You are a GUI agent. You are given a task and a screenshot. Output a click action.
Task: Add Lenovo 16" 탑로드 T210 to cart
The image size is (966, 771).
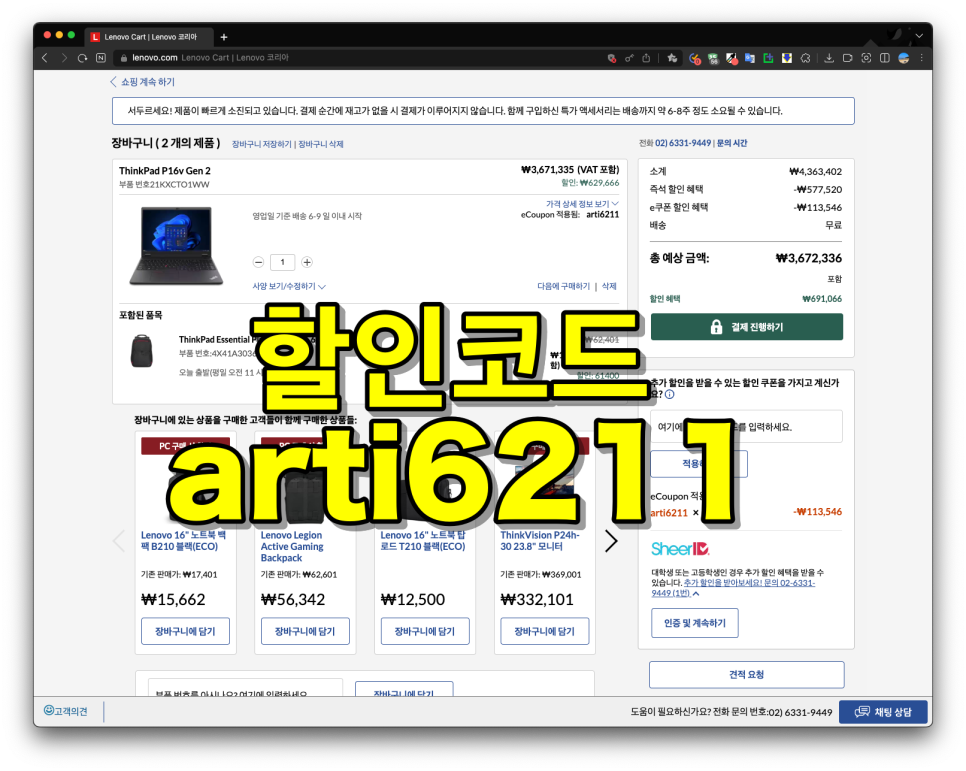tap(425, 631)
